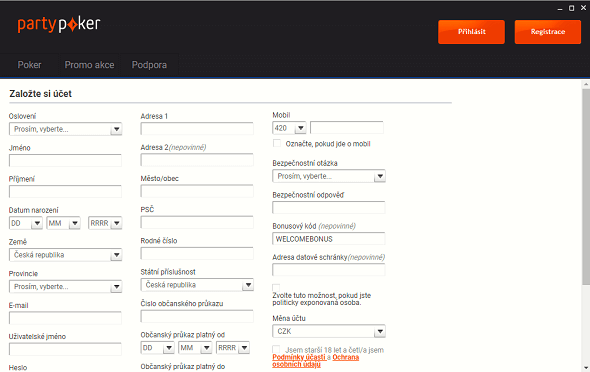Click the Adresa 2 input field
The height and width of the screenshot is (372, 590).
[197, 160]
